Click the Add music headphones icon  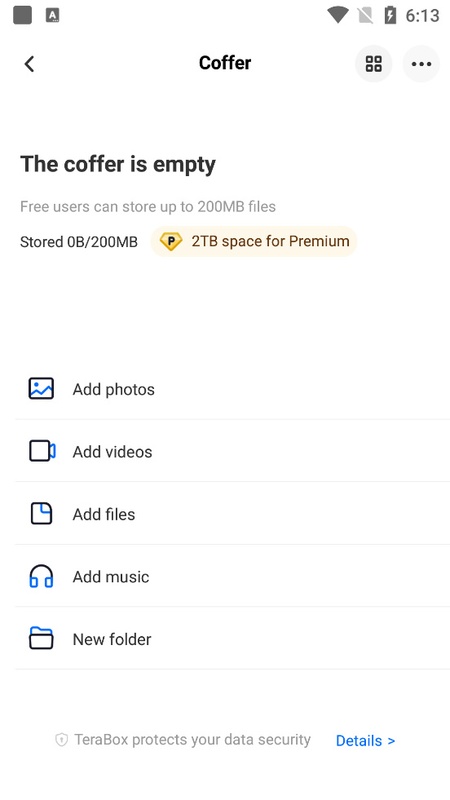click(x=41, y=576)
